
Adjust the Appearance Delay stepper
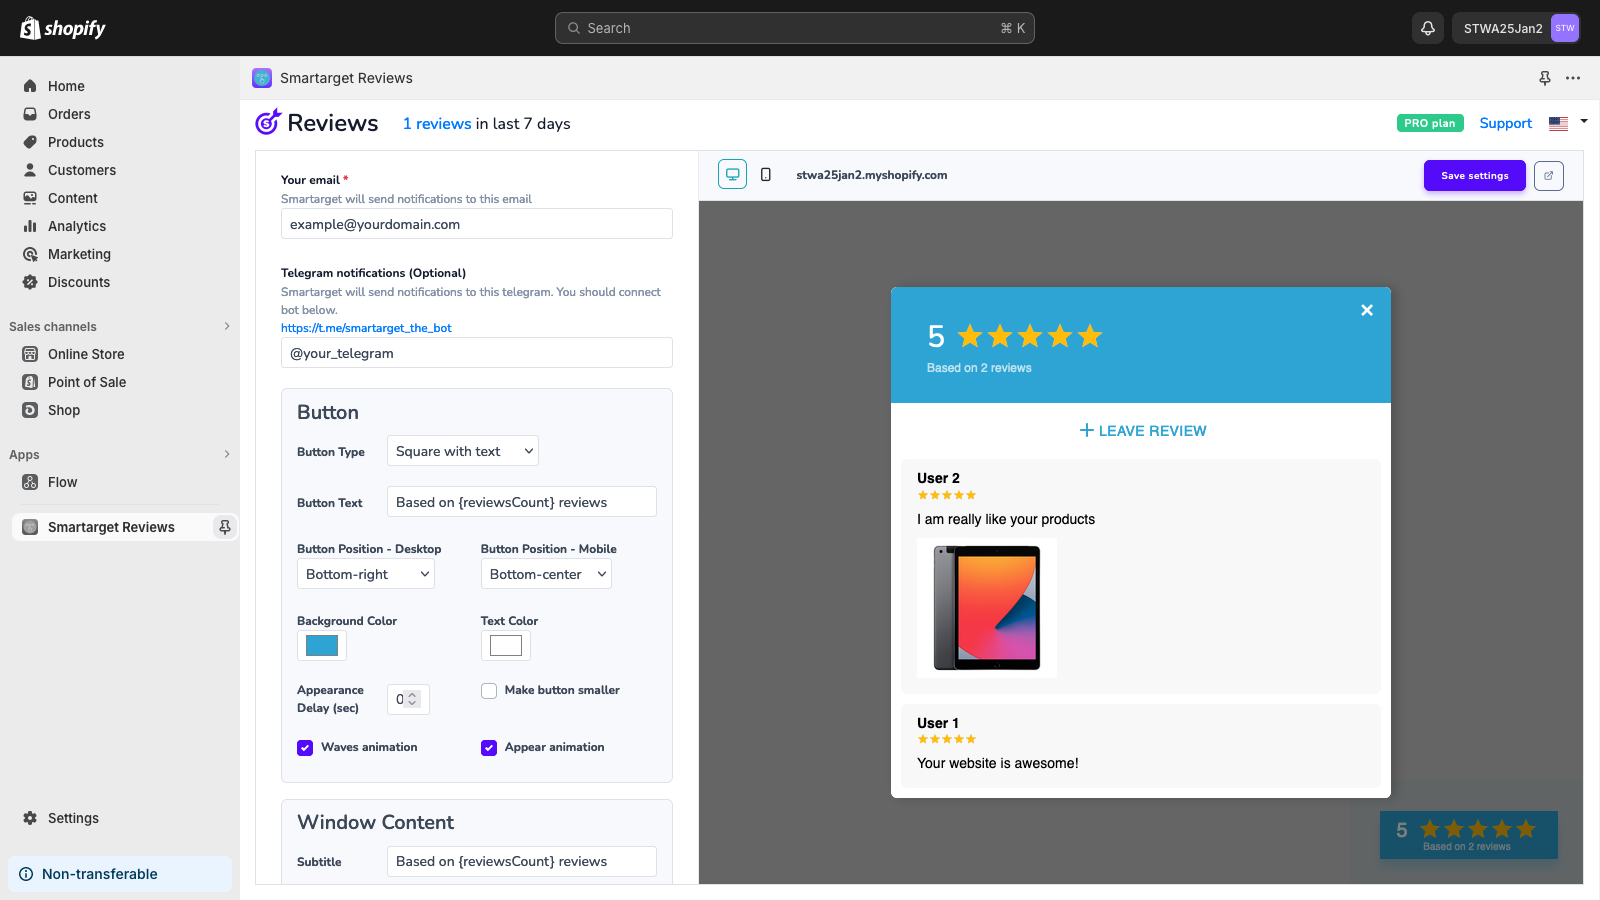pyautogui.click(x=412, y=699)
